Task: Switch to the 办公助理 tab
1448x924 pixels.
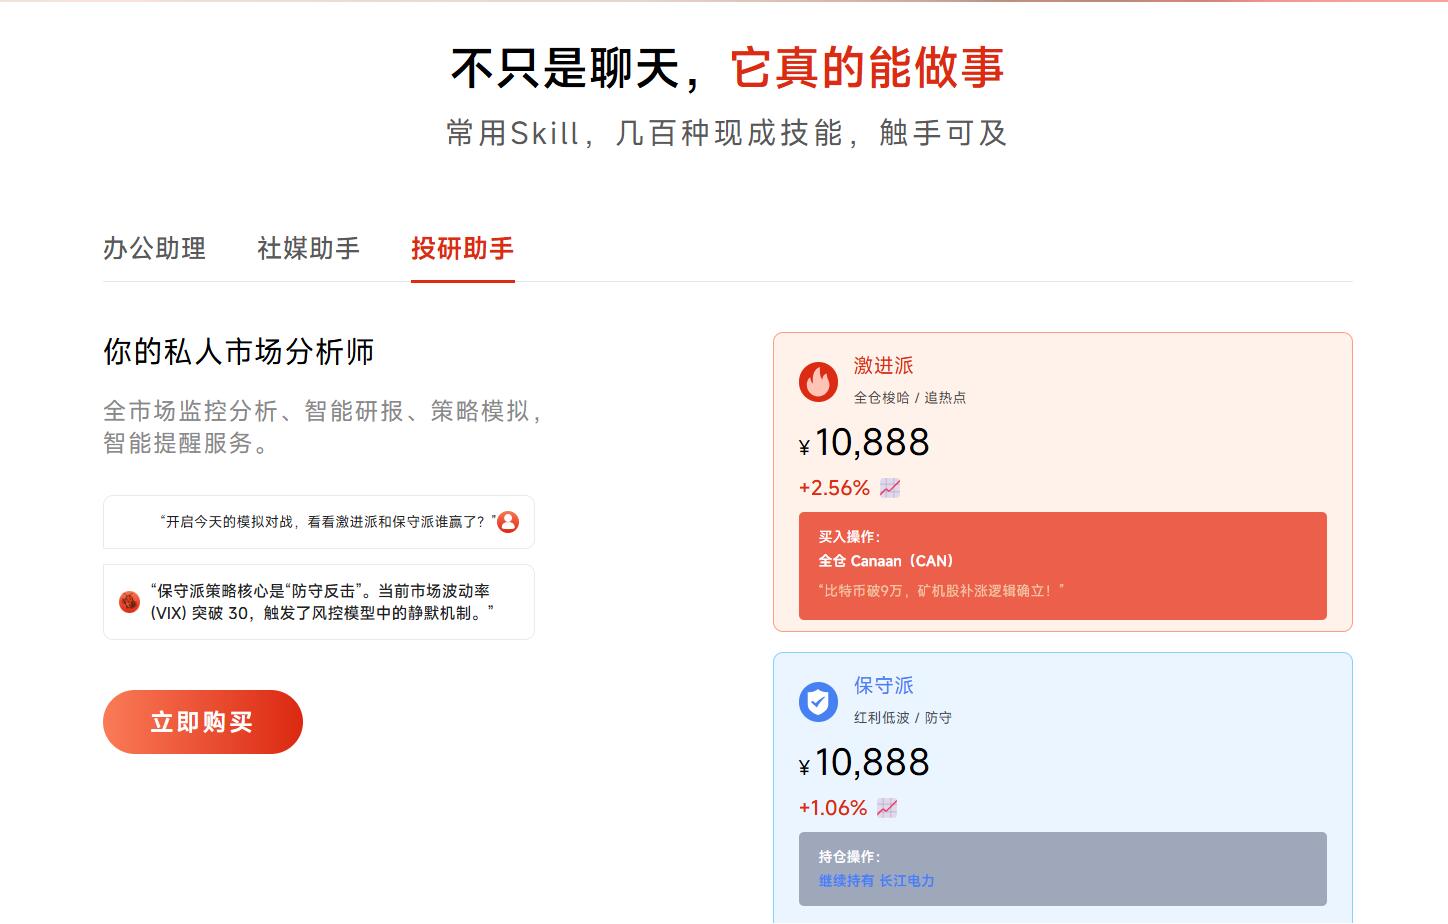Action: pyautogui.click(x=155, y=249)
